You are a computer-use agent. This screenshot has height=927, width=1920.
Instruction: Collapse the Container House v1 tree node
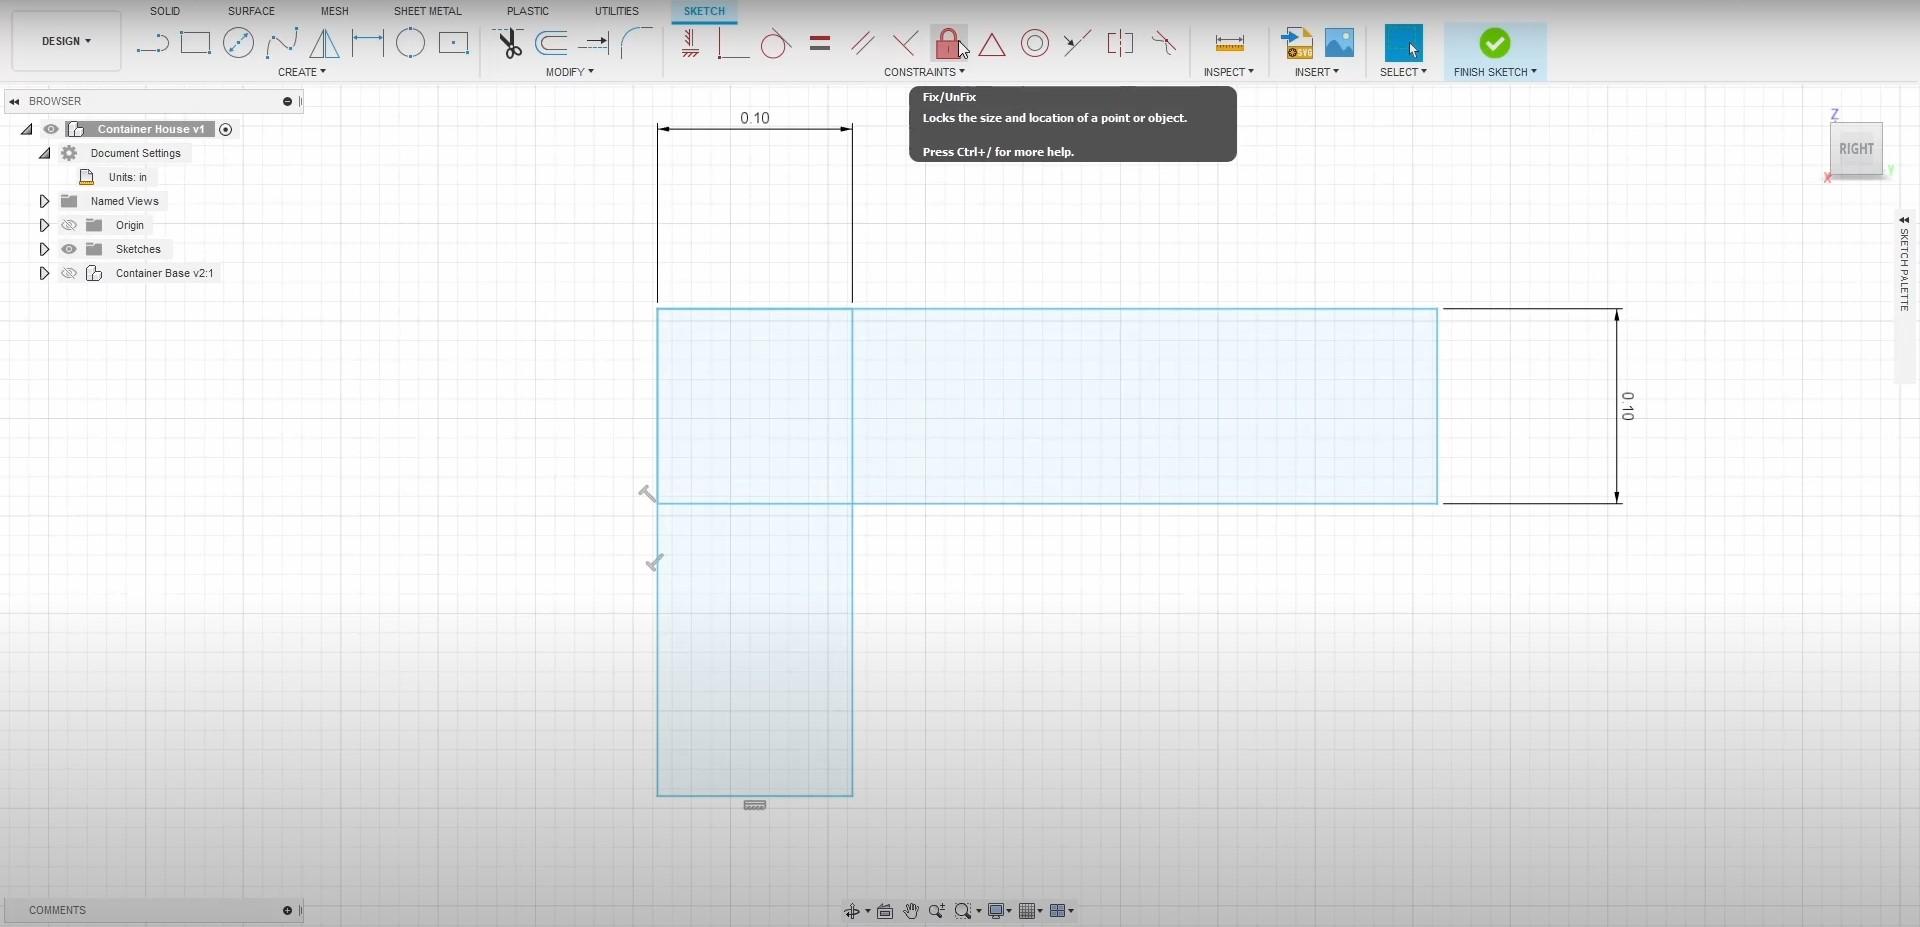click(27, 129)
